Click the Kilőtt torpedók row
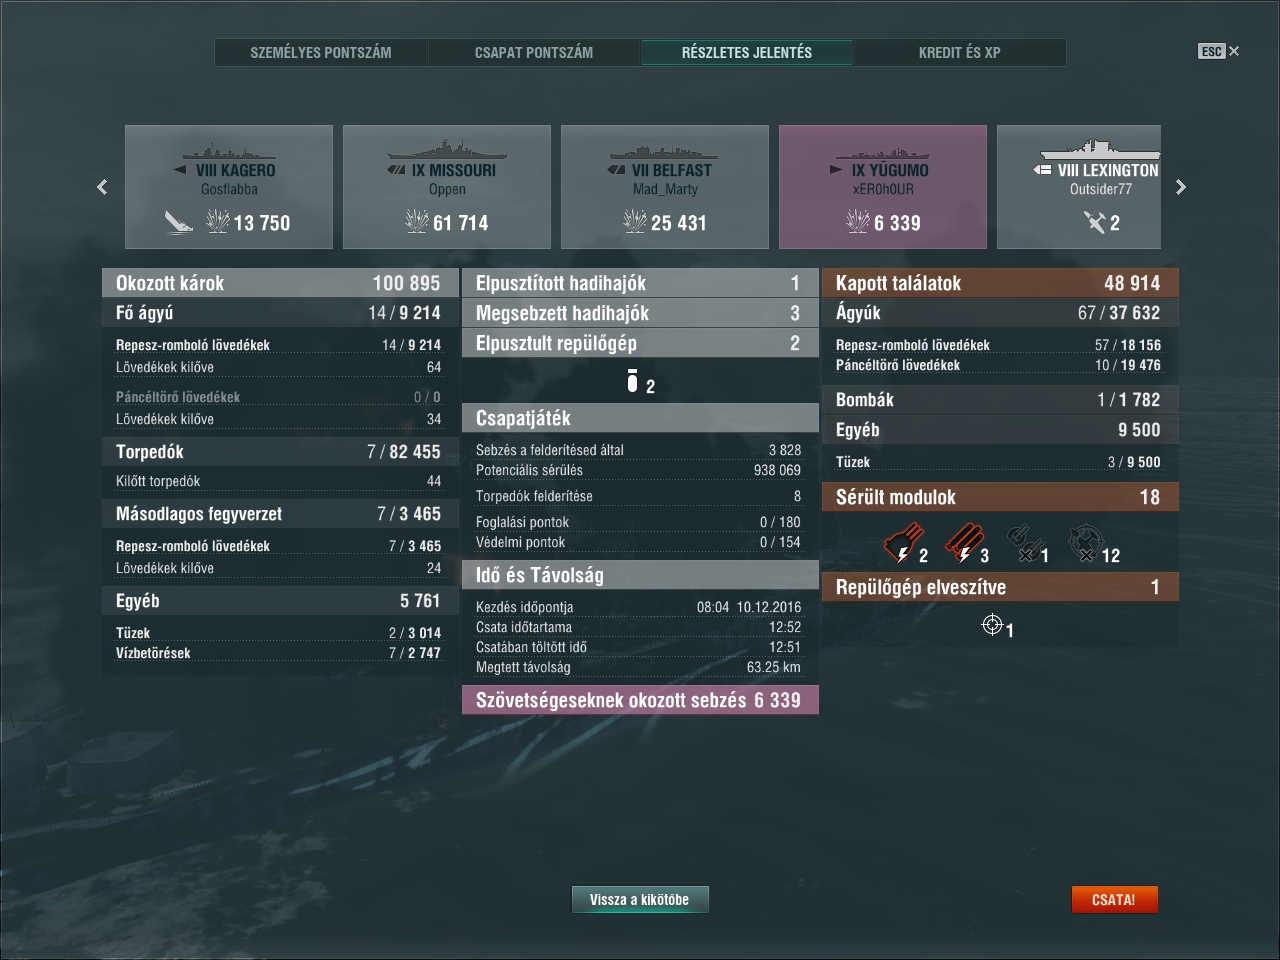1280x960 pixels. (x=278, y=481)
